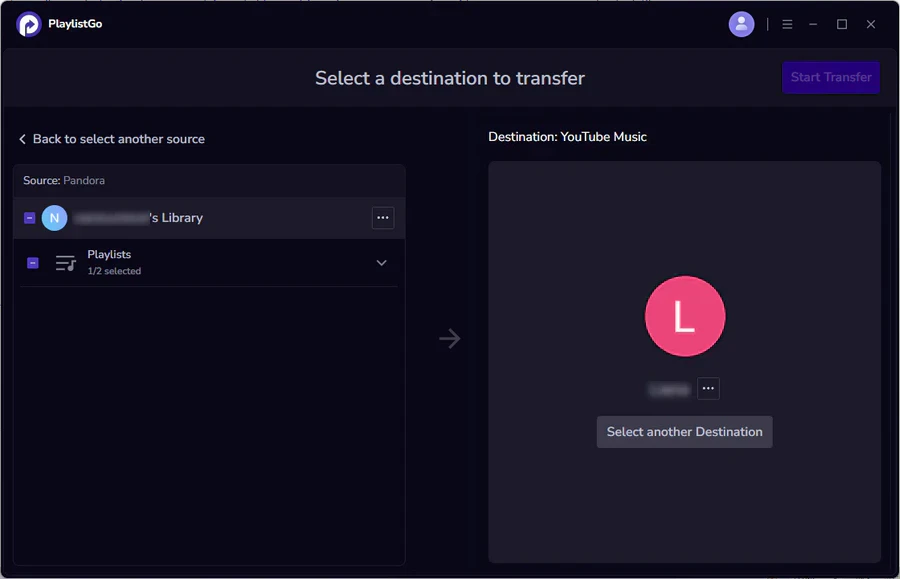Start Transfer to YouTube Music
Image resolution: width=900 pixels, height=579 pixels.
pyautogui.click(x=831, y=77)
